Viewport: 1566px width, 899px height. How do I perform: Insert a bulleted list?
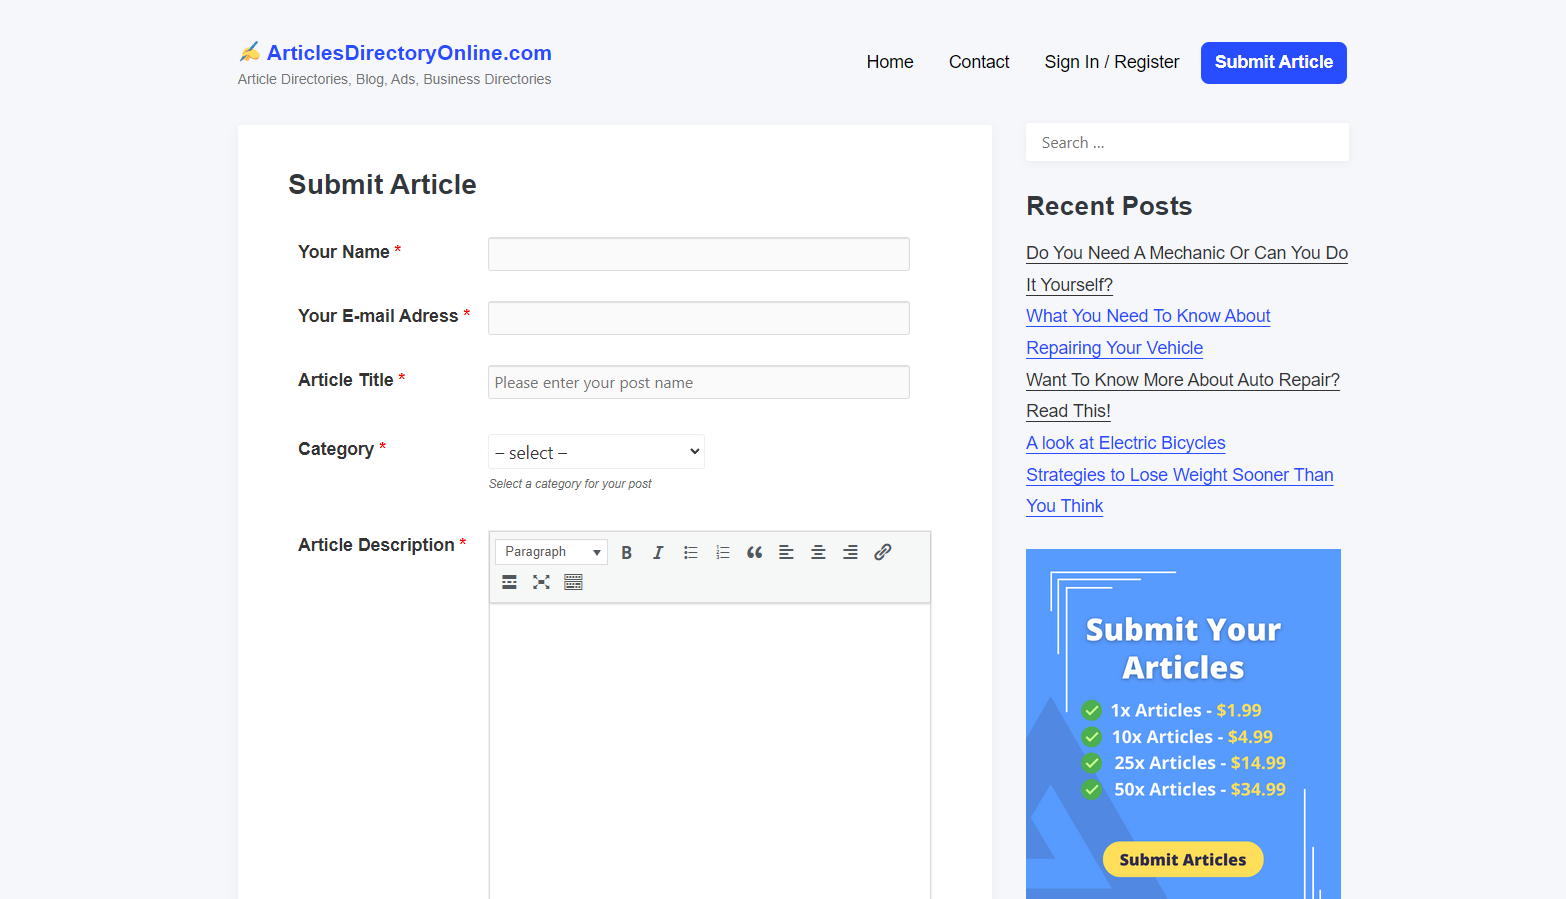[x=690, y=552]
